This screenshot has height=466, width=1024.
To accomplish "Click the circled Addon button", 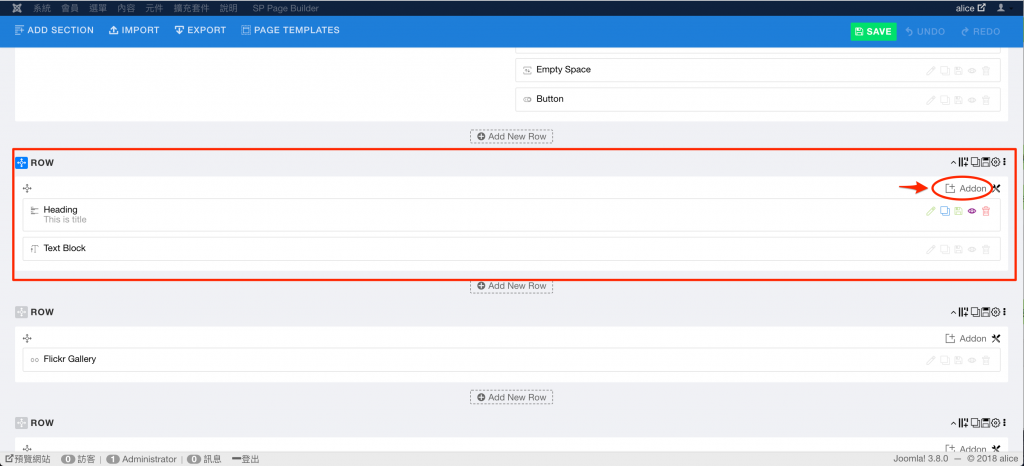I will click(966, 188).
